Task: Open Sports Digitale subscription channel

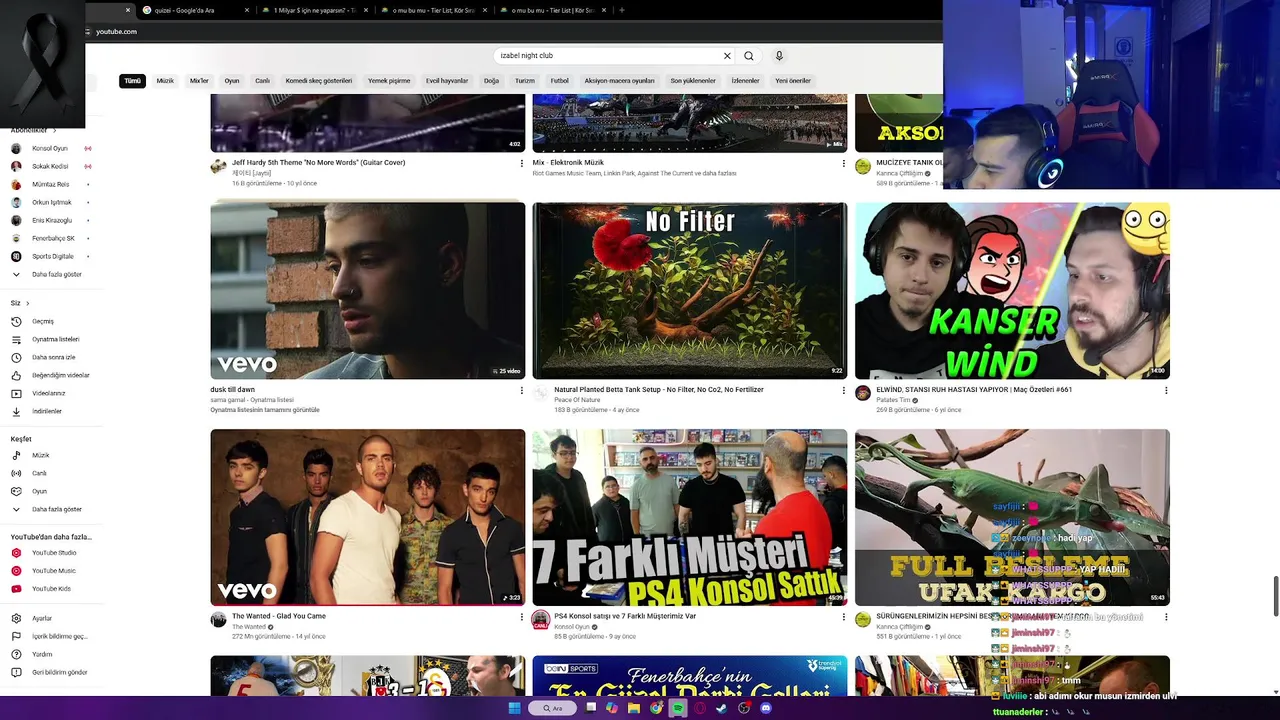Action: point(52,256)
